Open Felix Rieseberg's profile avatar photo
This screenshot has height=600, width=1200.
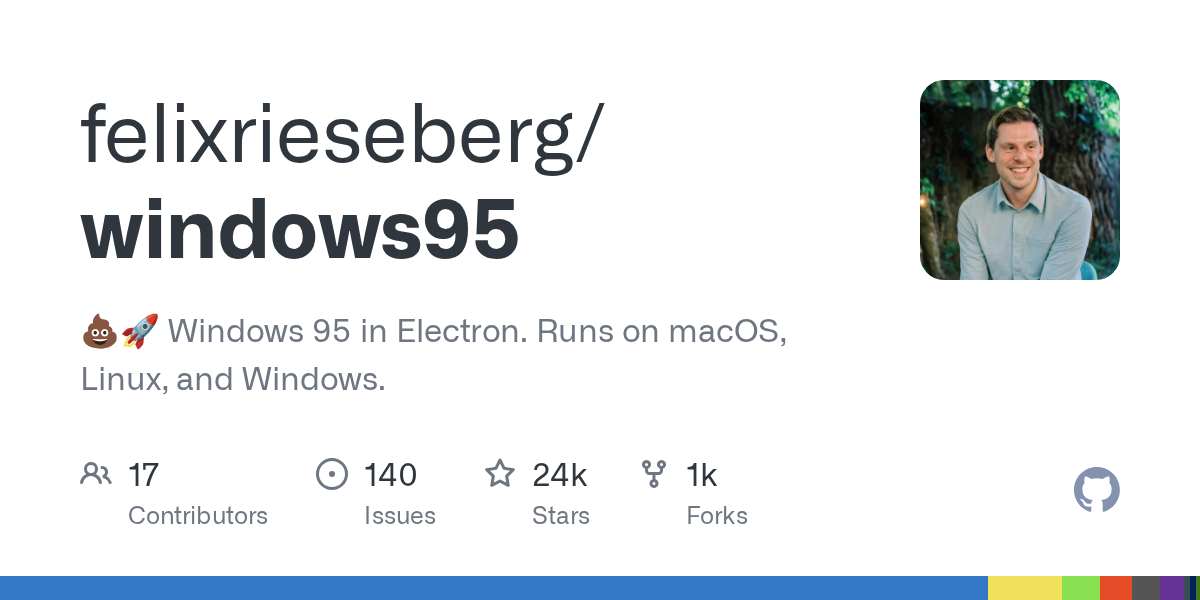(x=1020, y=180)
